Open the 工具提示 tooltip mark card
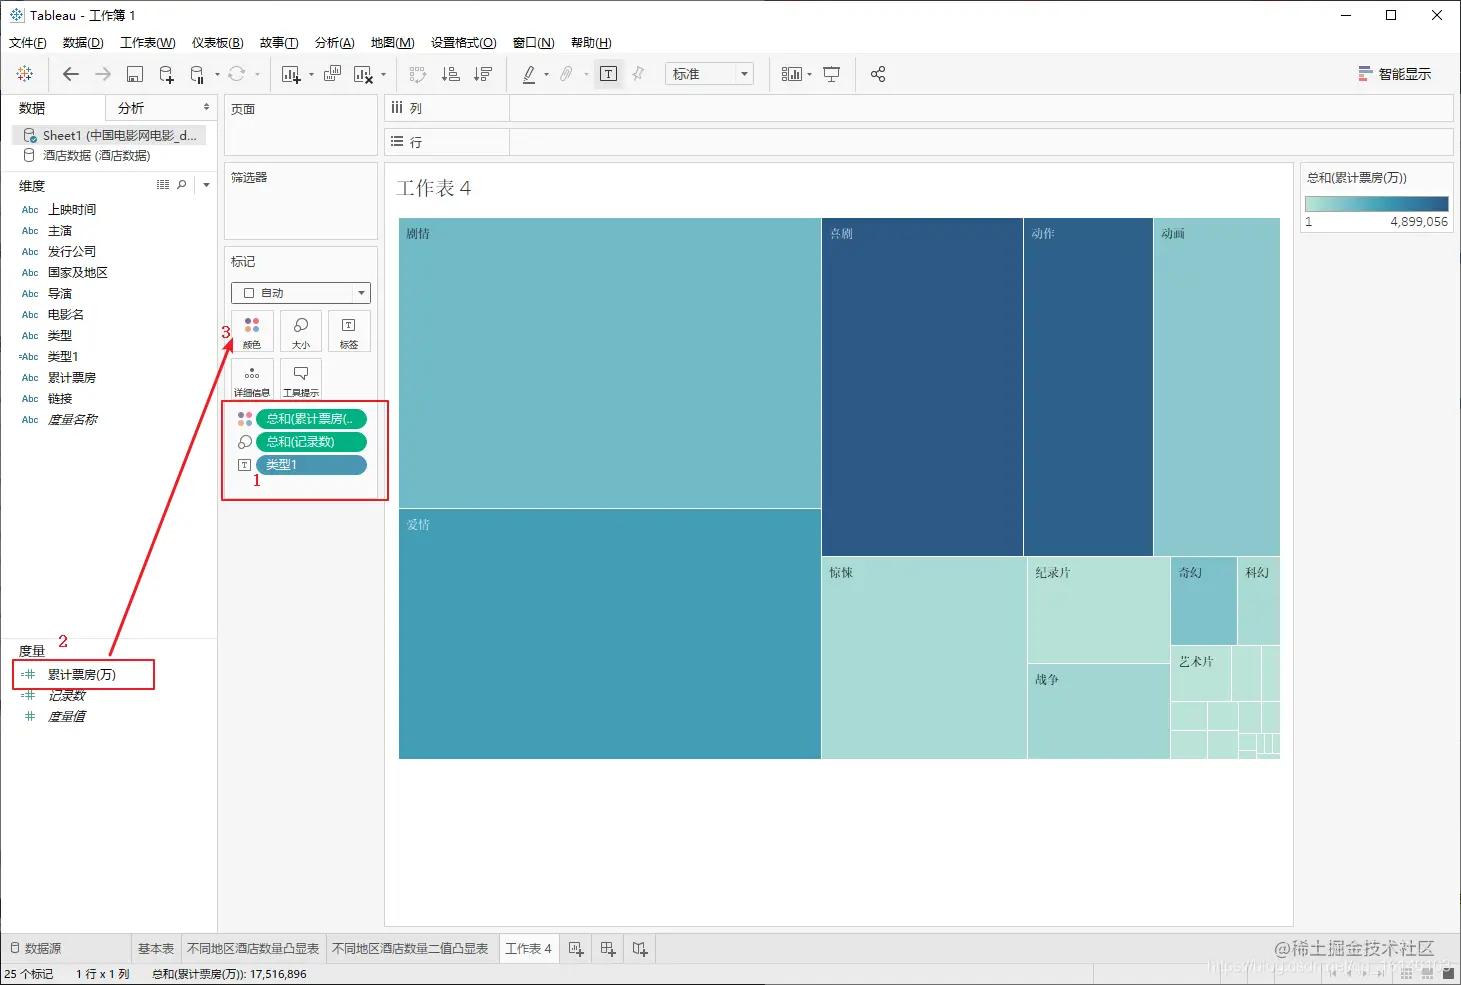 301,380
